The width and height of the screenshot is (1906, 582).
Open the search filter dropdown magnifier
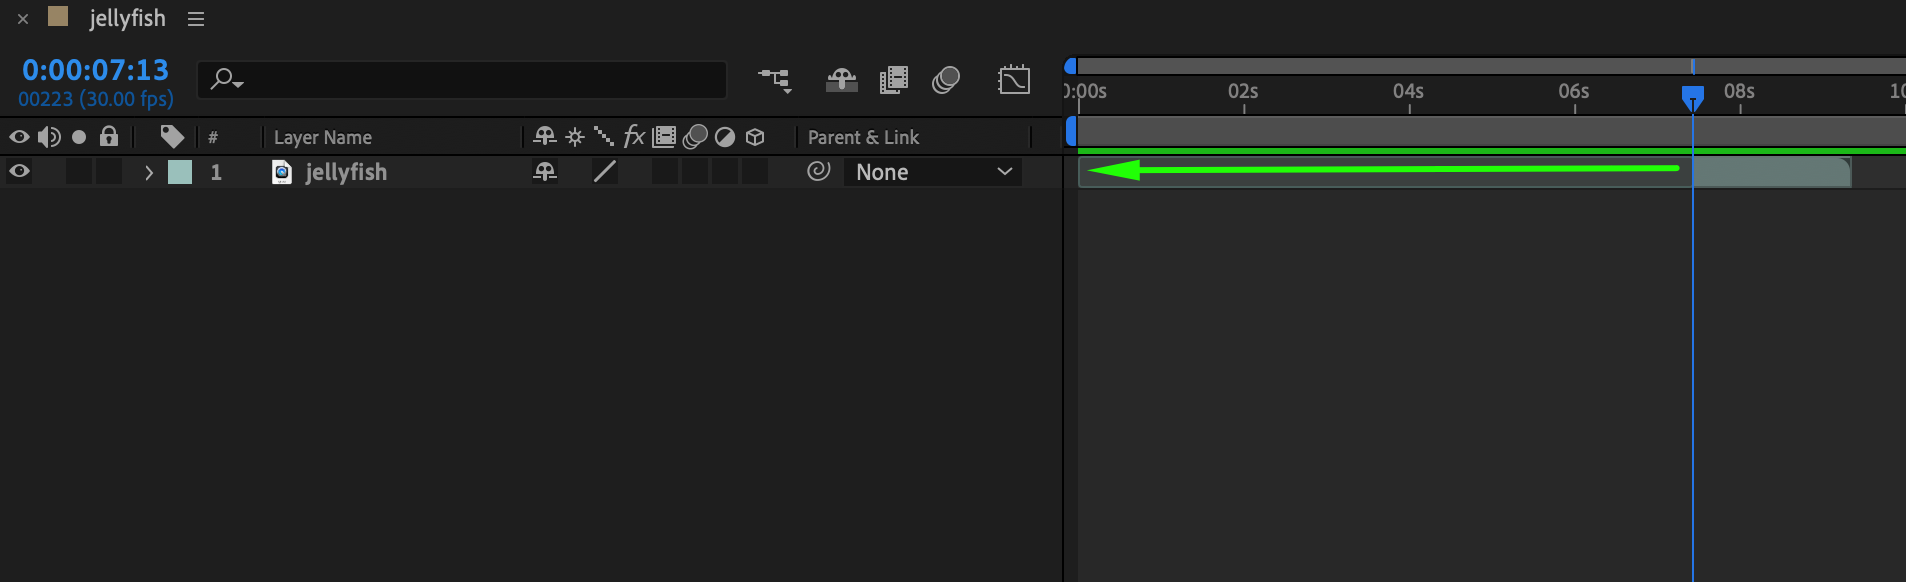point(227,80)
